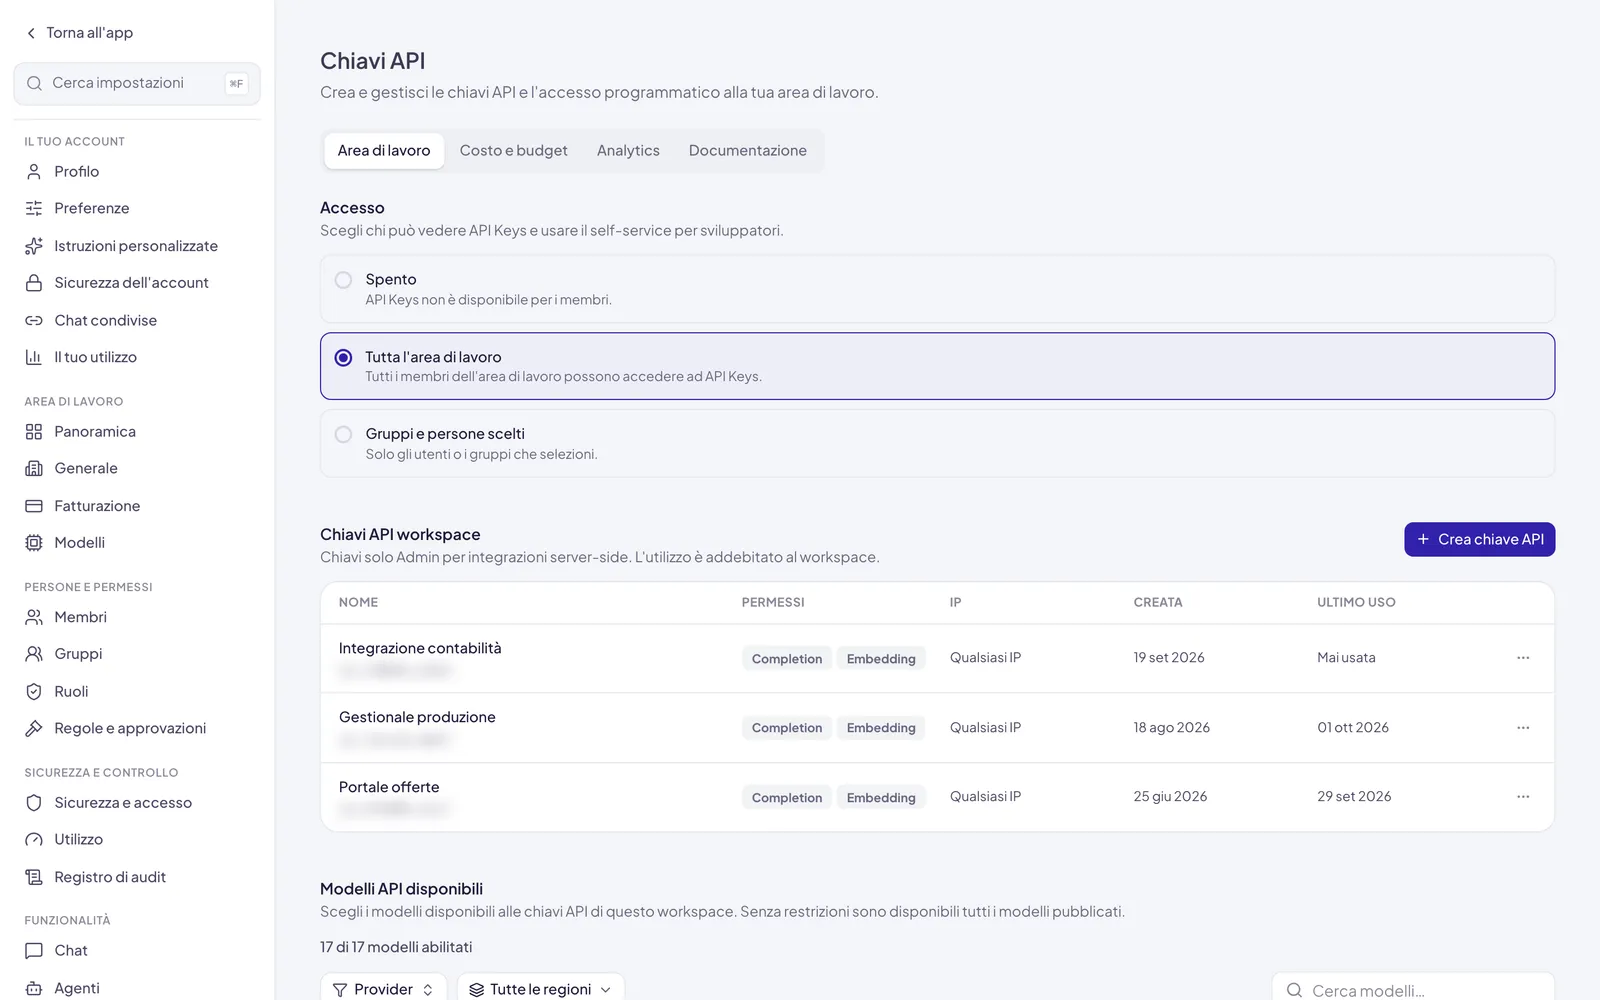This screenshot has height=1000, width=1600.
Task: Click the Fatturazione card icon
Action: [x=34, y=506]
